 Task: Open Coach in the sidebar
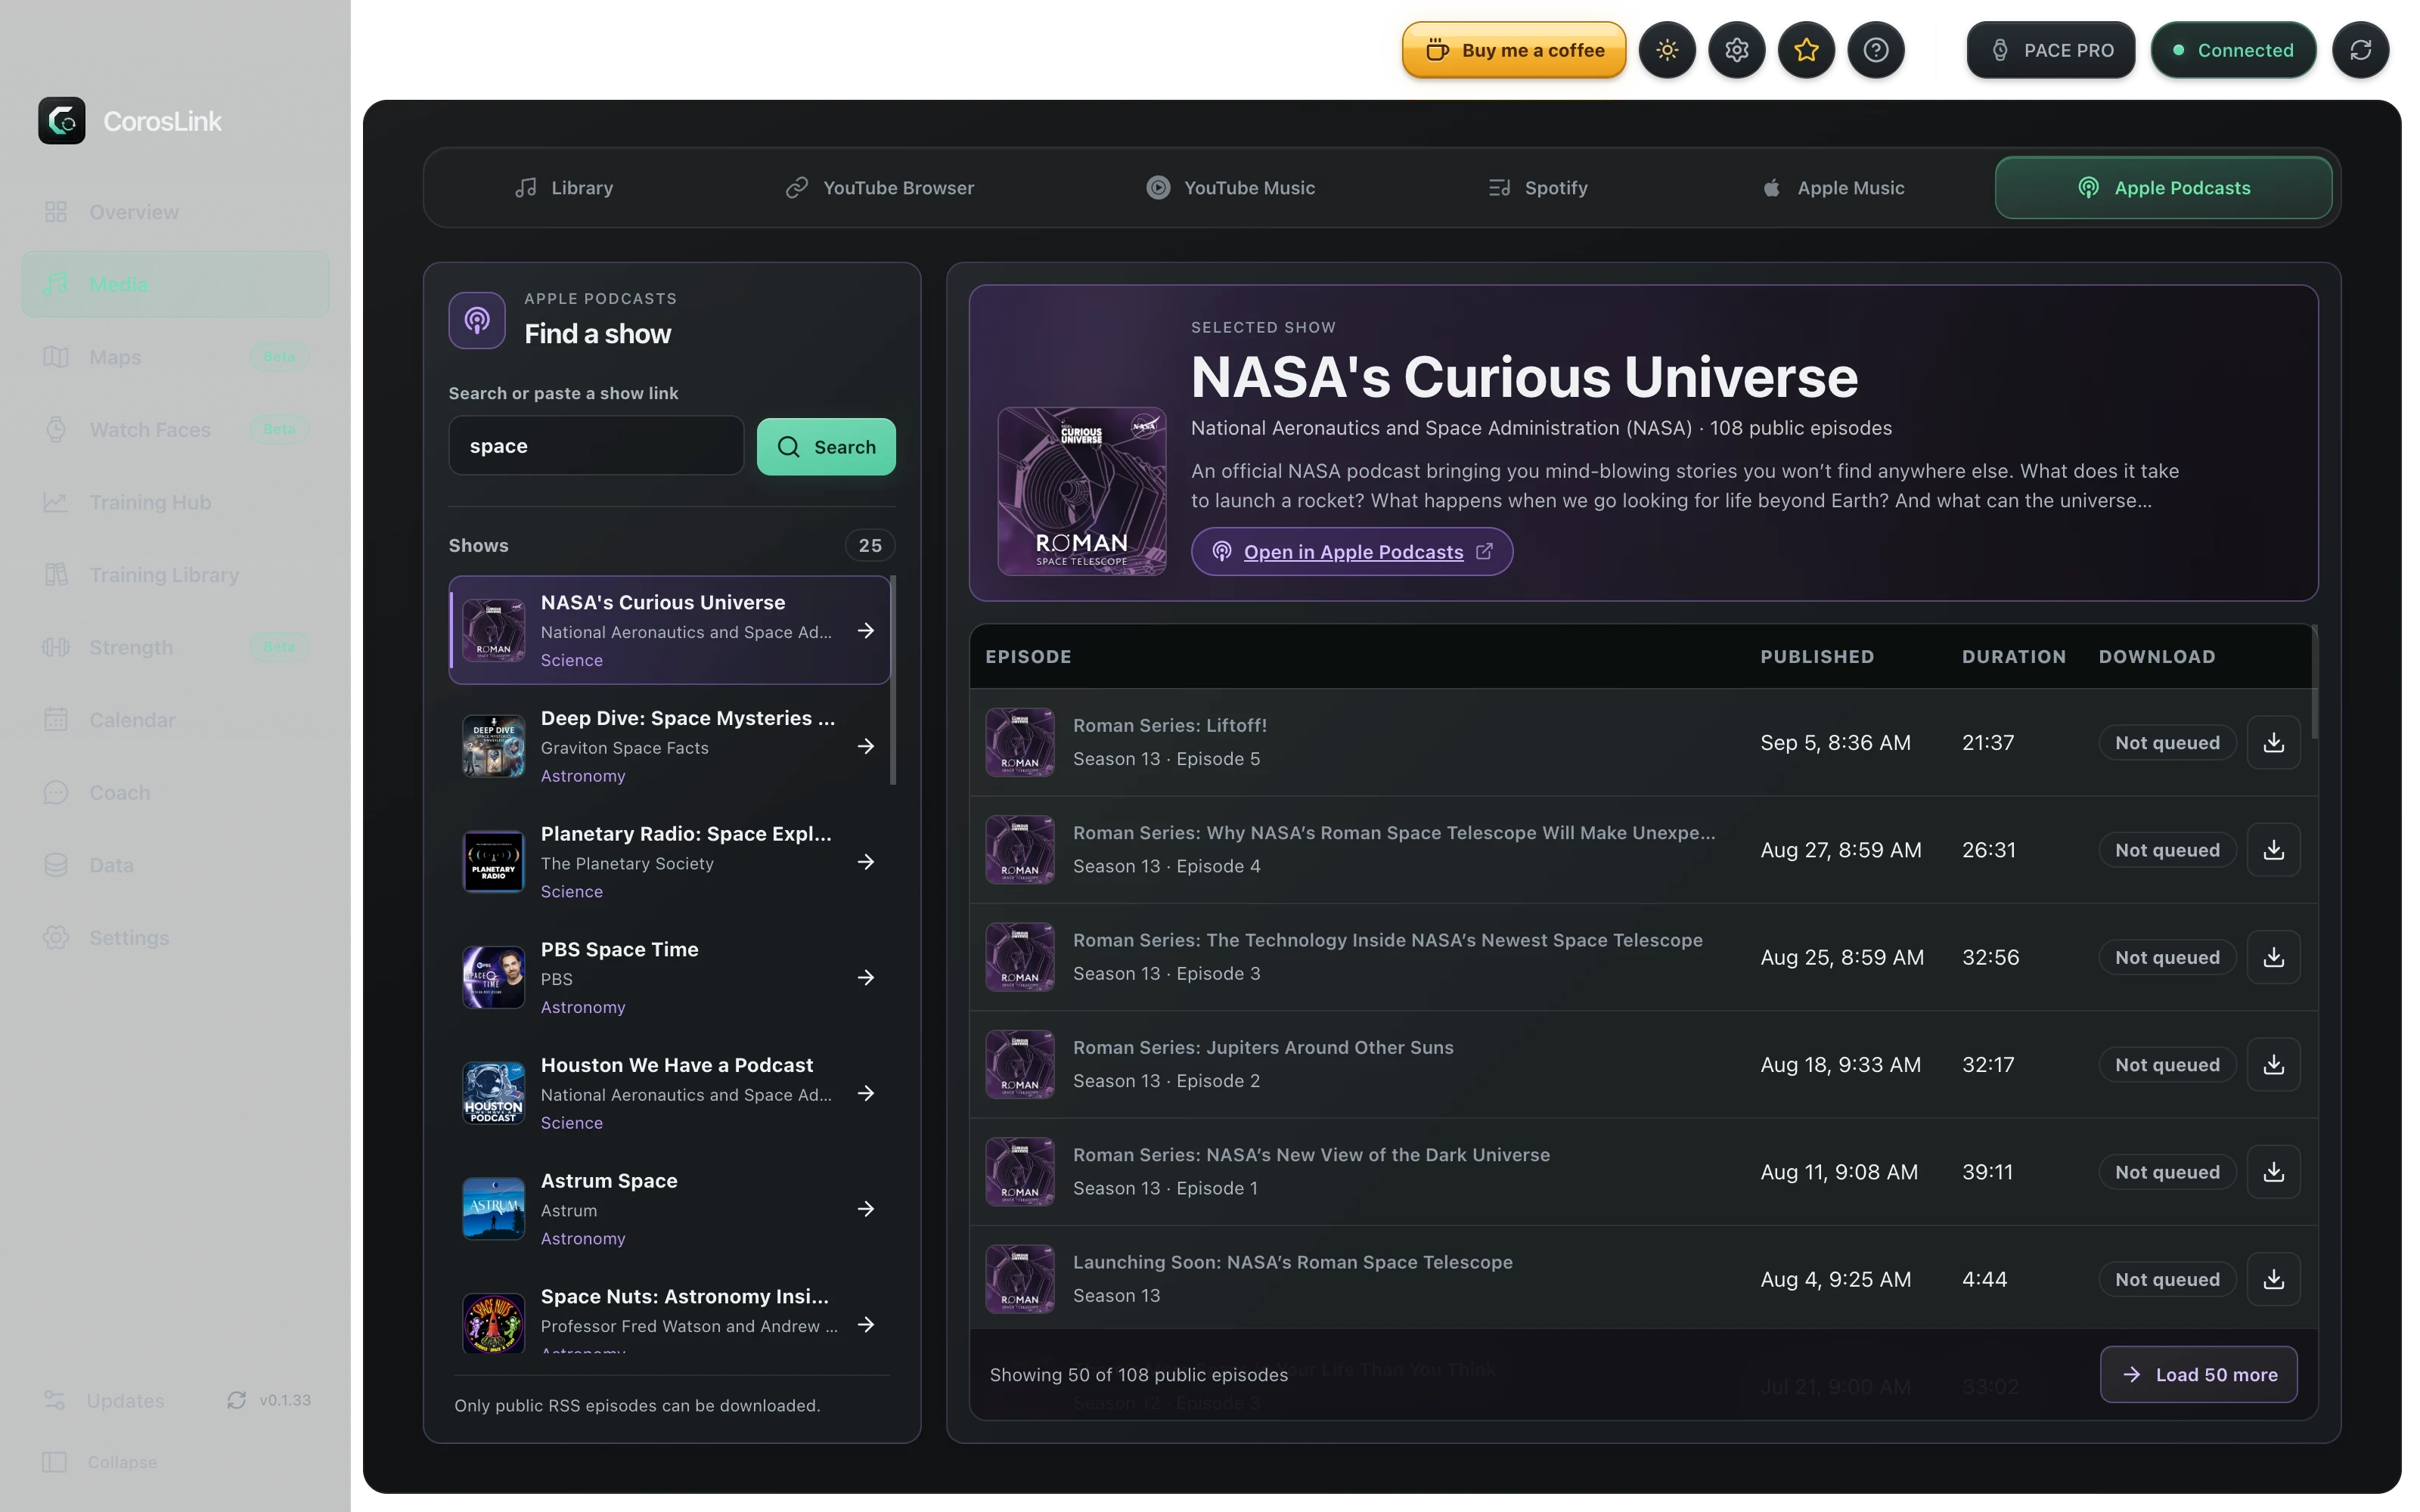click(x=175, y=793)
